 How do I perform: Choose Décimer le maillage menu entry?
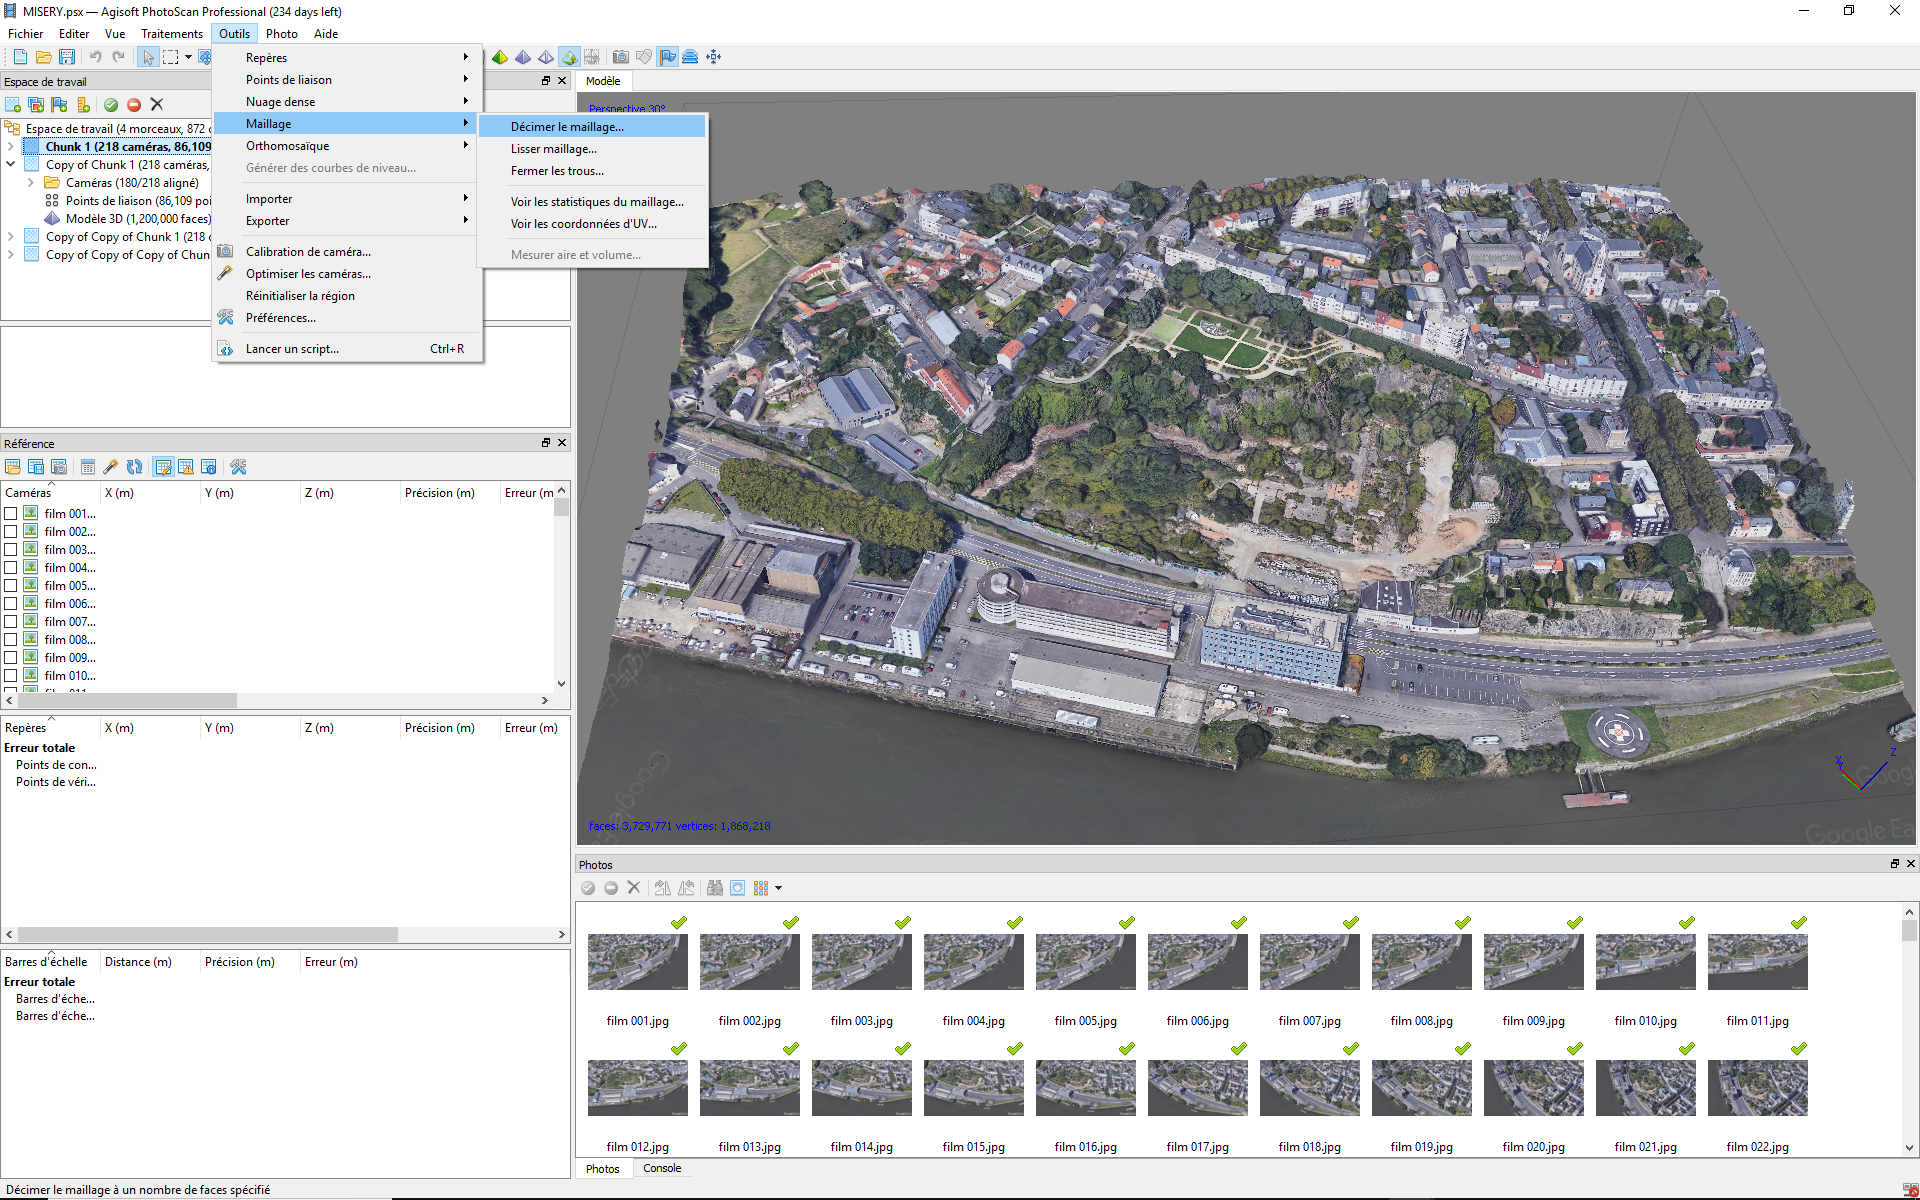[567, 127]
